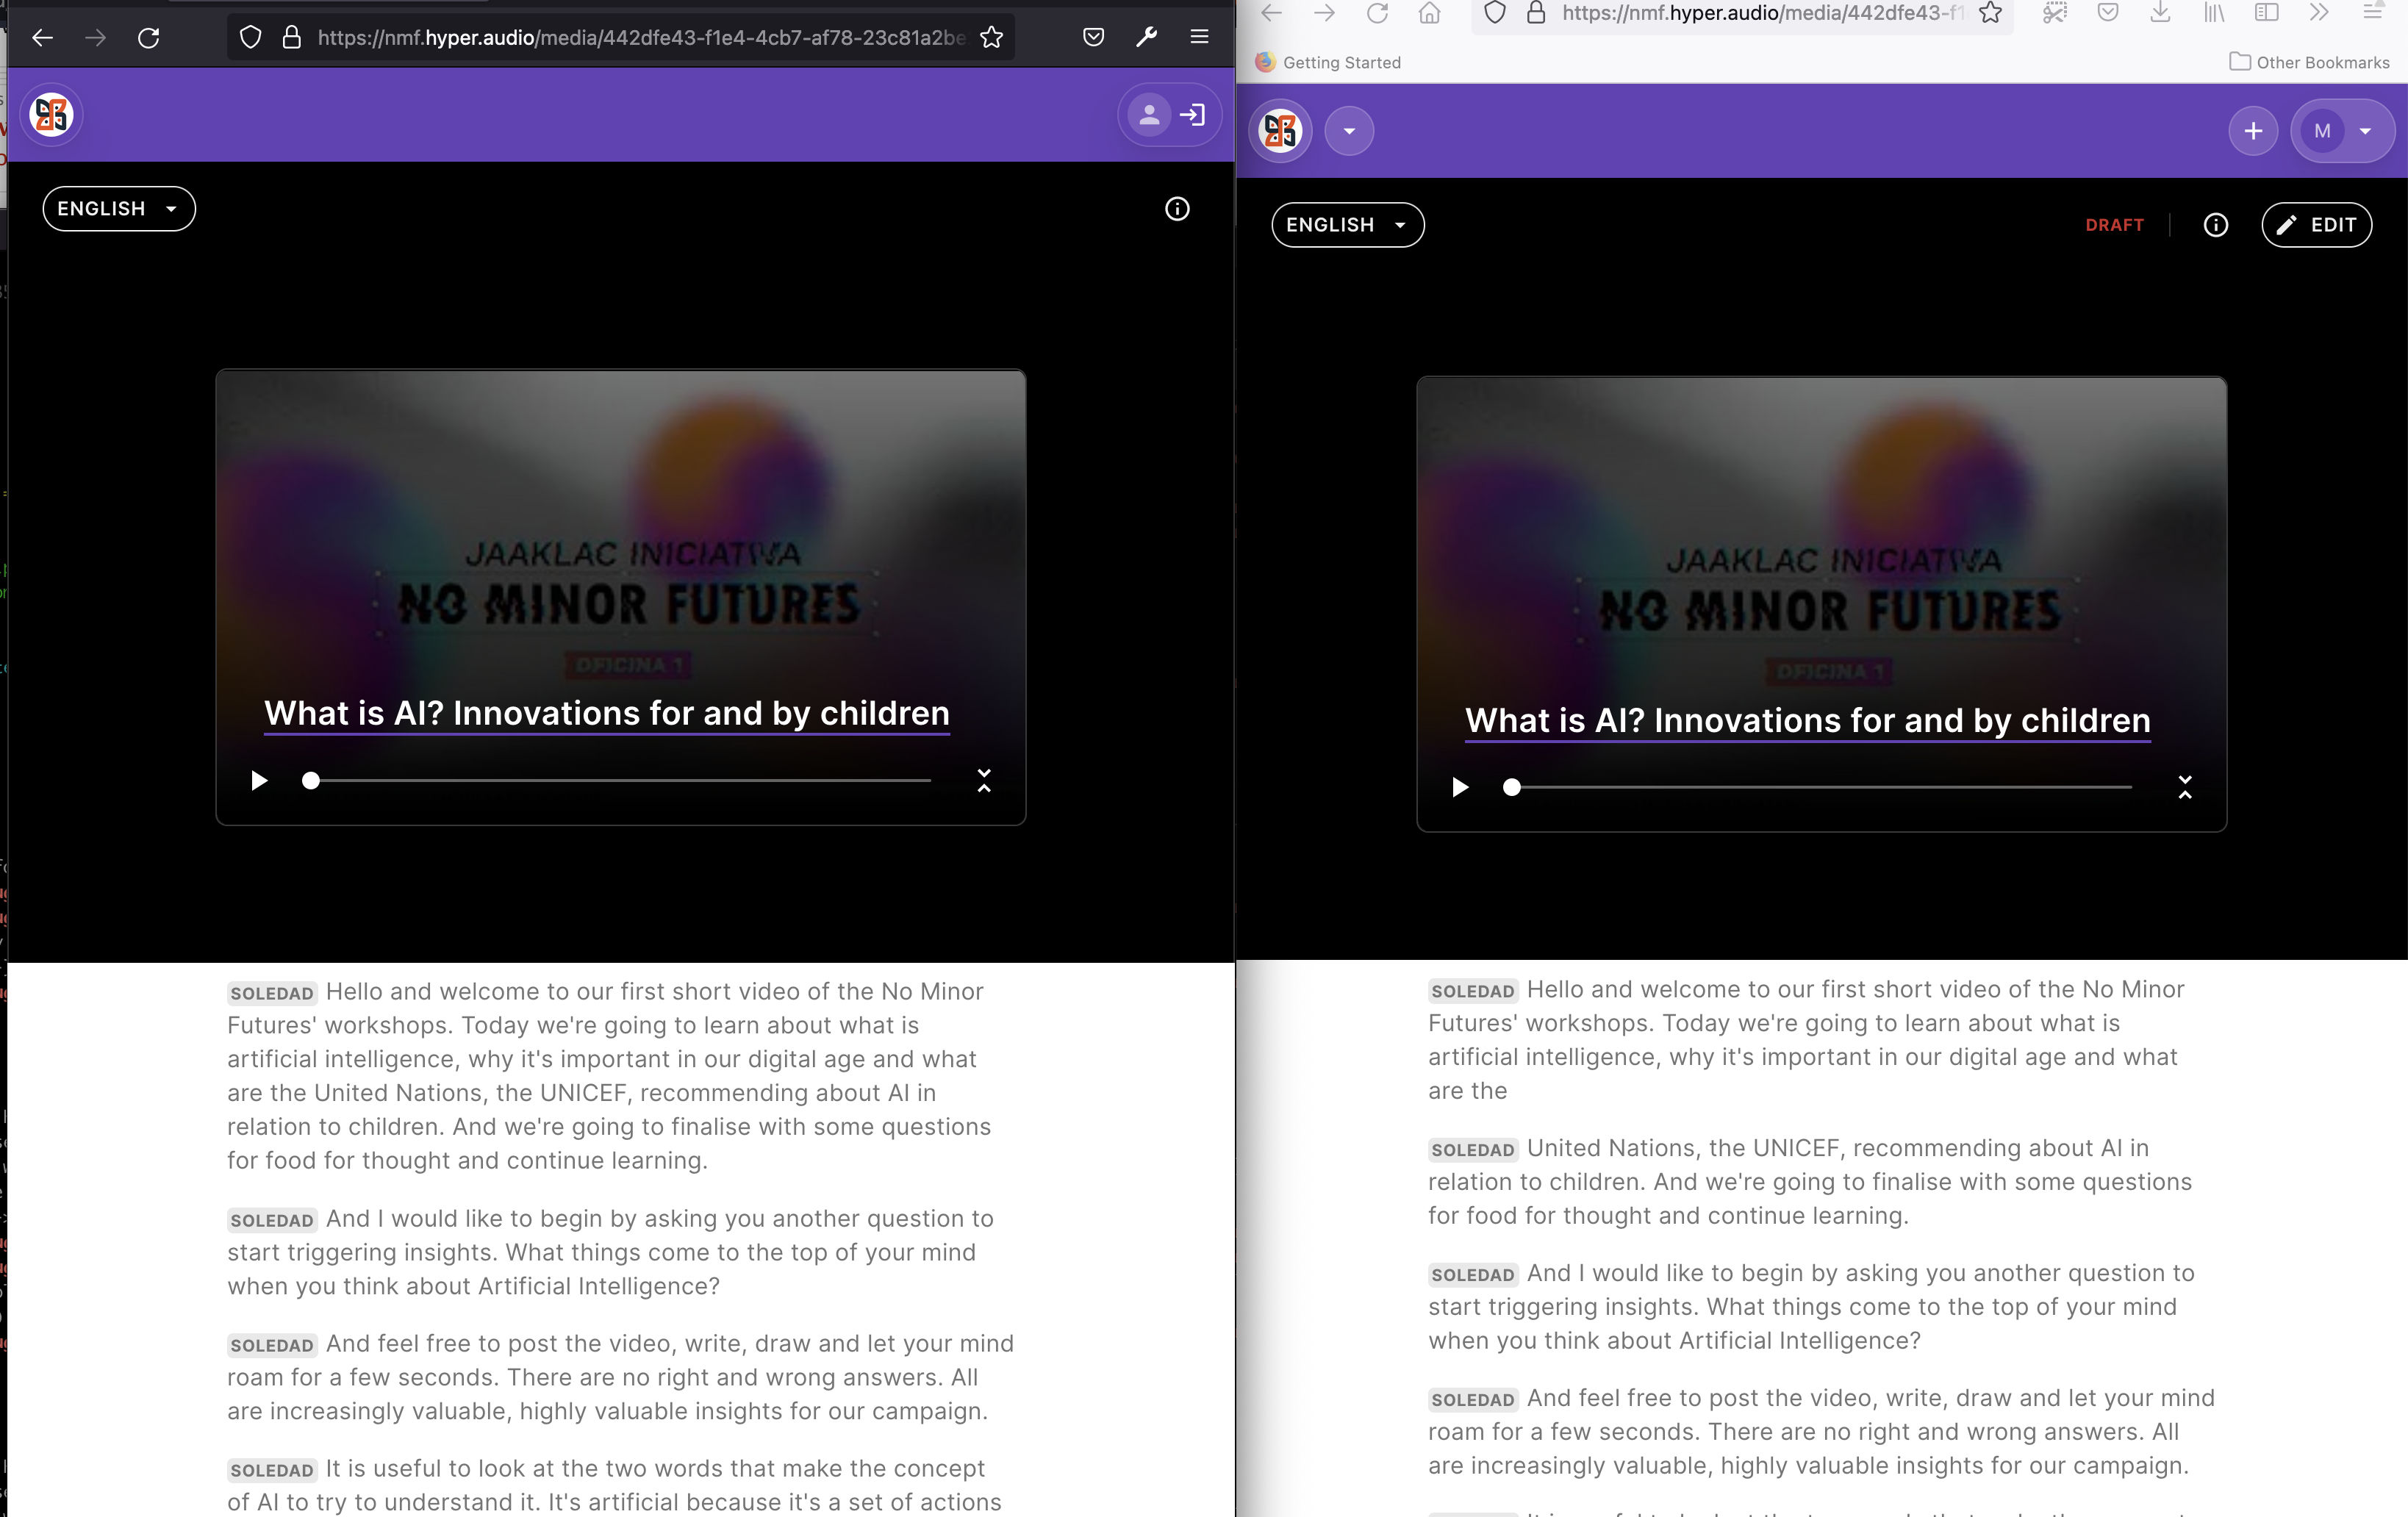Open Getting Started bookmark
Image resolution: width=2408 pixels, height=1517 pixels.
pyautogui.click(x=1328, y=62)
